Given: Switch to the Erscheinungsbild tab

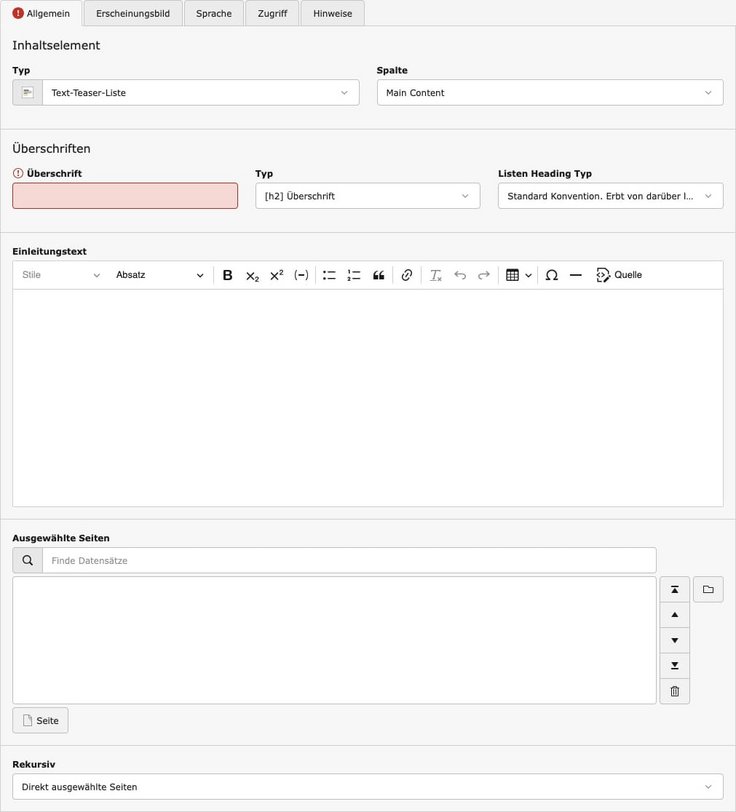Looking at the screenshot, I should (133, 14).
